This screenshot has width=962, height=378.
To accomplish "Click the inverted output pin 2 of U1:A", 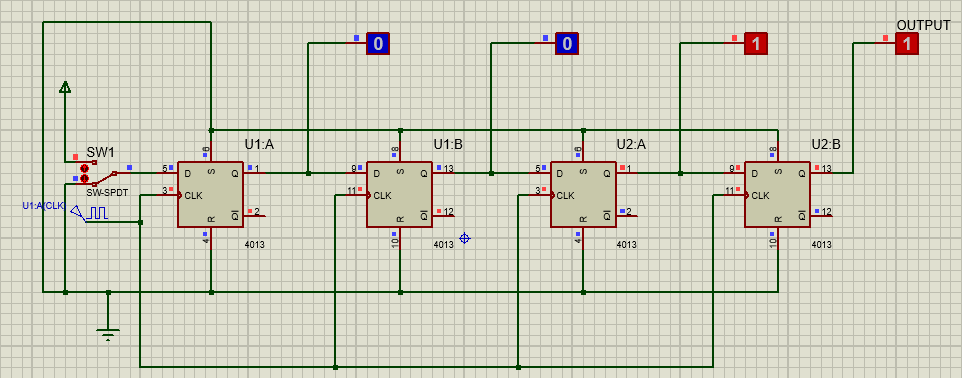I will (255, 215).
